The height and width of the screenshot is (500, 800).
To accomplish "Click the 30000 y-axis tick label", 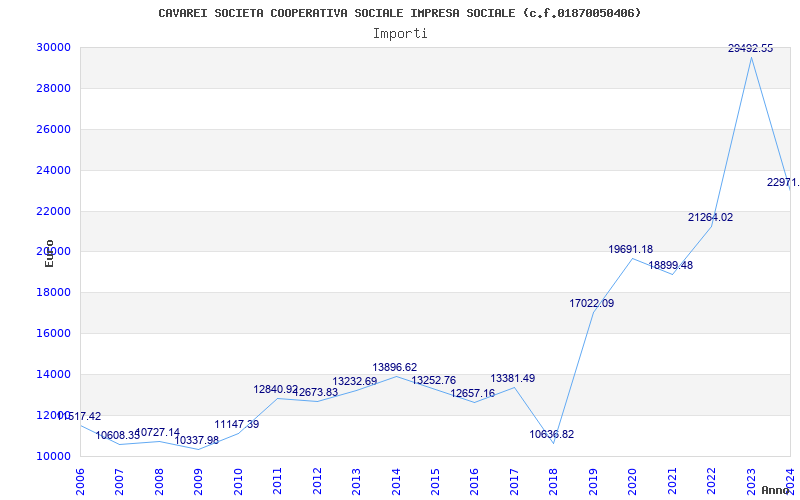I will pos(53,47).
